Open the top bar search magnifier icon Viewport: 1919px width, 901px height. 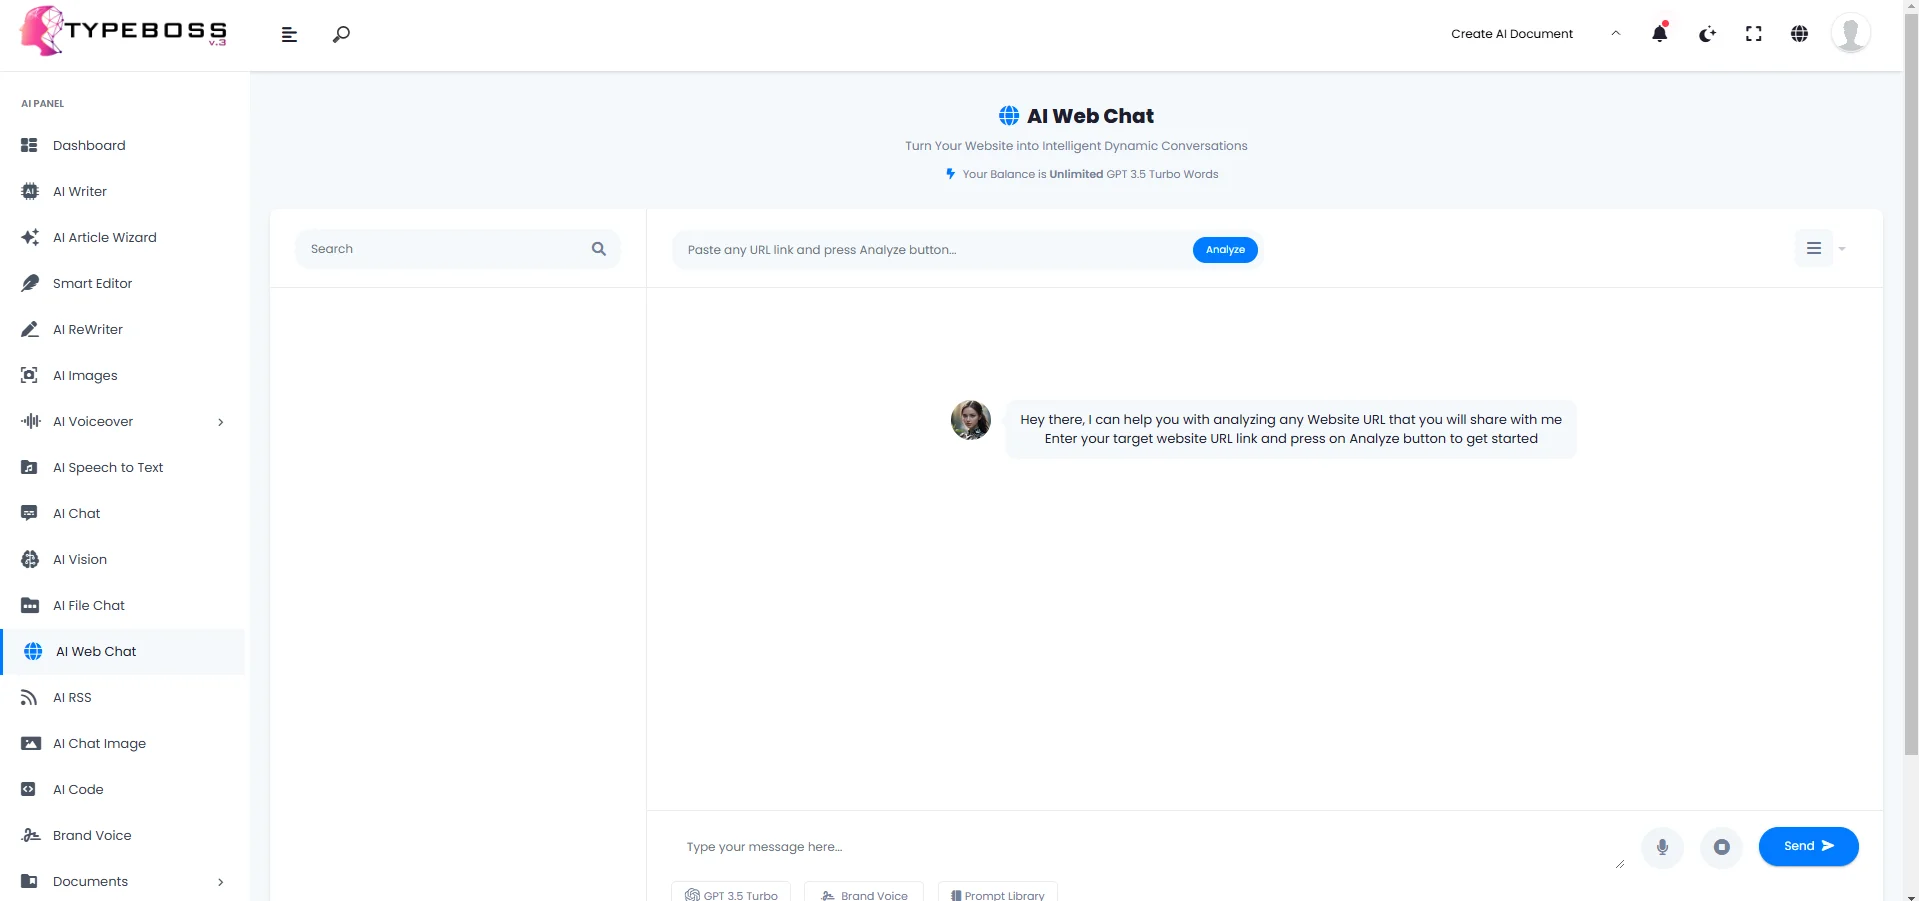tap(341, 35)
